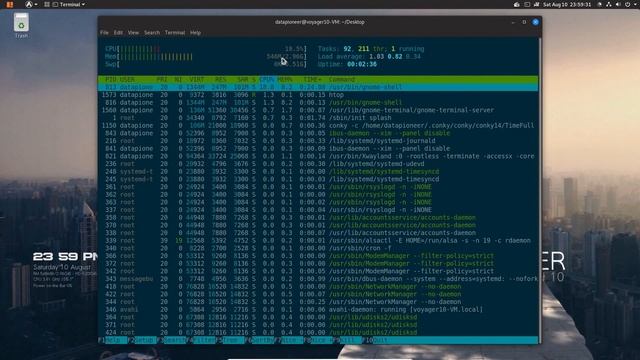Viewport: 640px width, 360px height.
Task: Click the terminal window title bar text
Action: [320, 22]
